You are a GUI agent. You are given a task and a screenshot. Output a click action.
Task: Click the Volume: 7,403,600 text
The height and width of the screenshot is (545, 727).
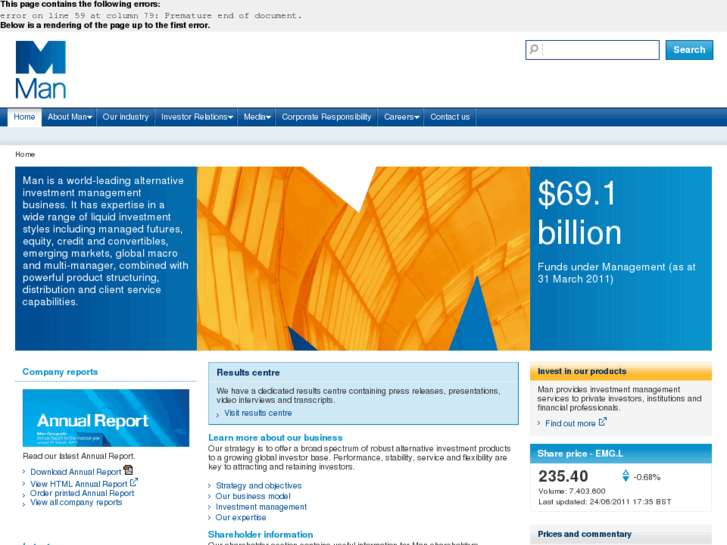(572, 491)
